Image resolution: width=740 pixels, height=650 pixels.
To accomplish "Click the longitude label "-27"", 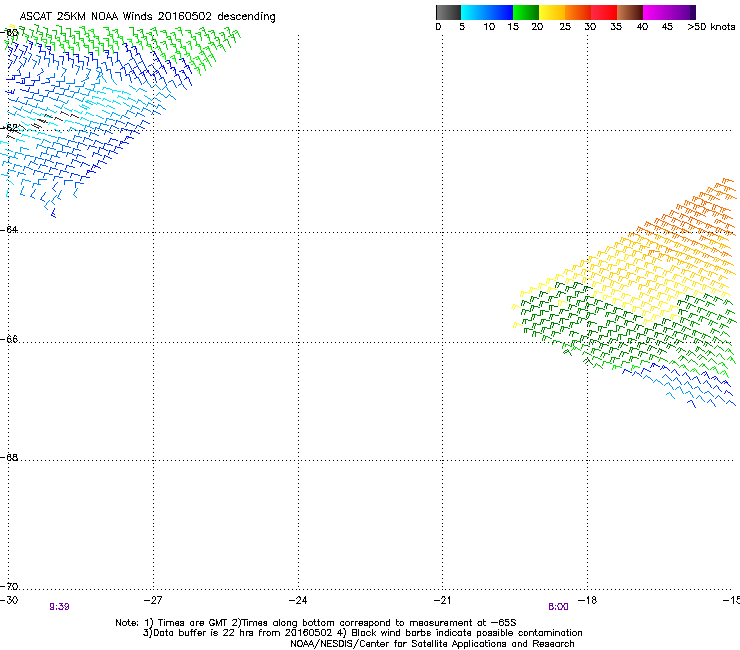I will (153, 600).
